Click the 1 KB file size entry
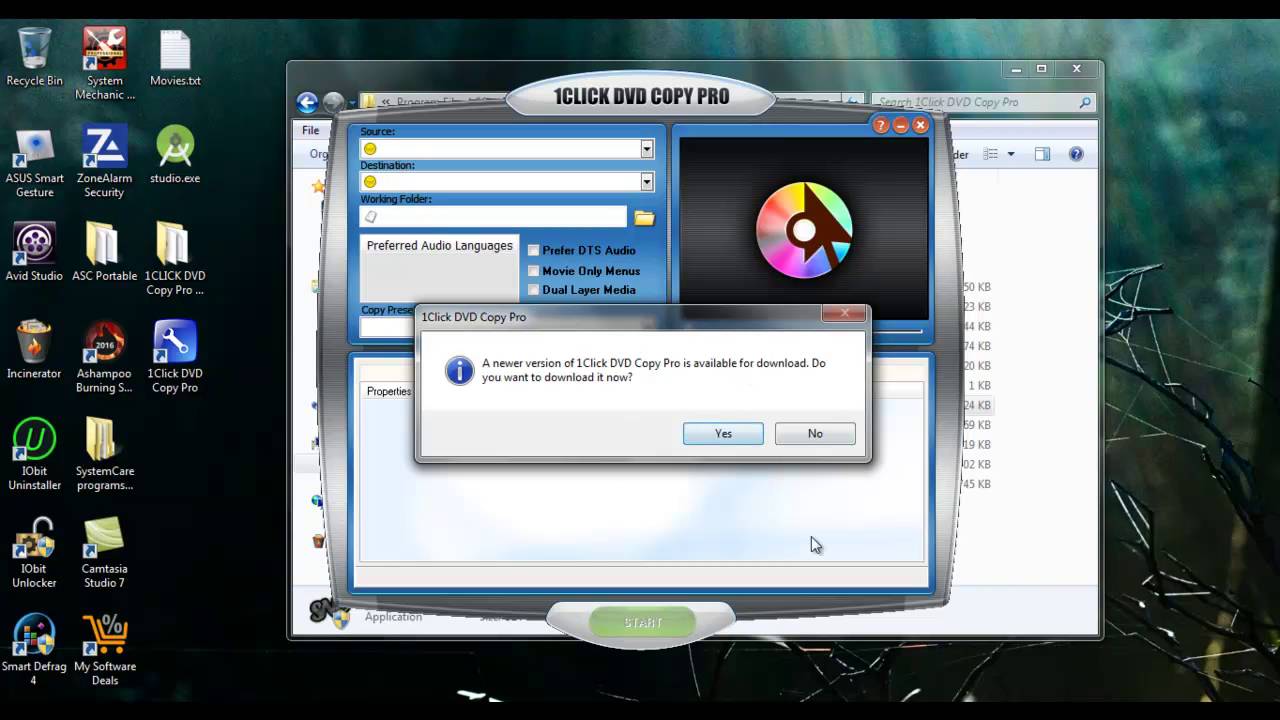The image size is (1280, 720). coord(980,385)
